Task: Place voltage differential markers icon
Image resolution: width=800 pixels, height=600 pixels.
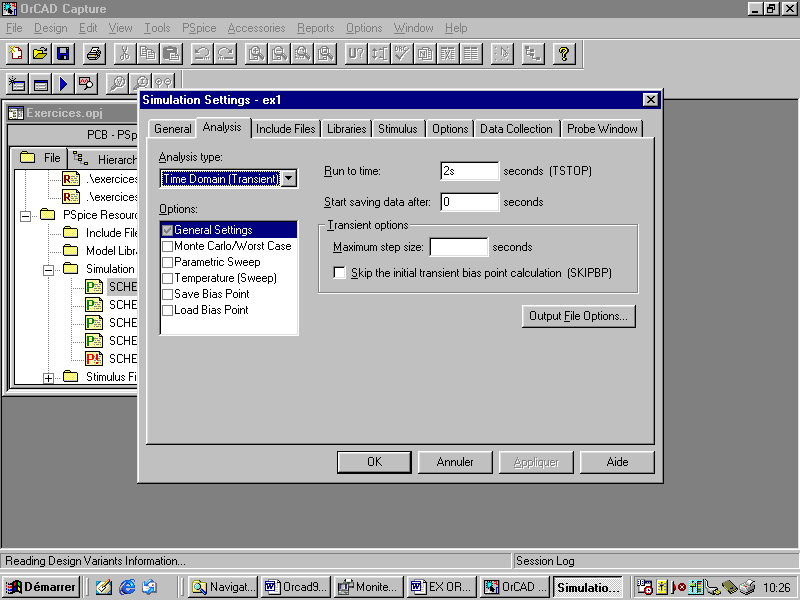Action: pos(164,82)
